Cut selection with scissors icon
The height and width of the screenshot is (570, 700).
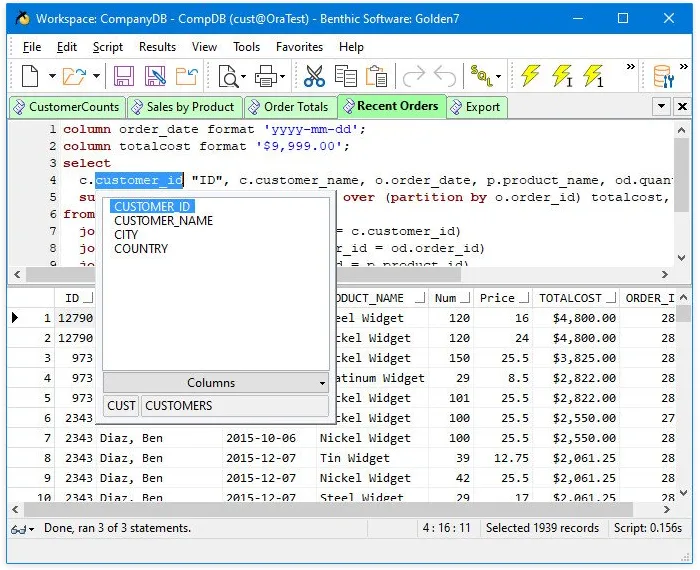coord(314,76)
